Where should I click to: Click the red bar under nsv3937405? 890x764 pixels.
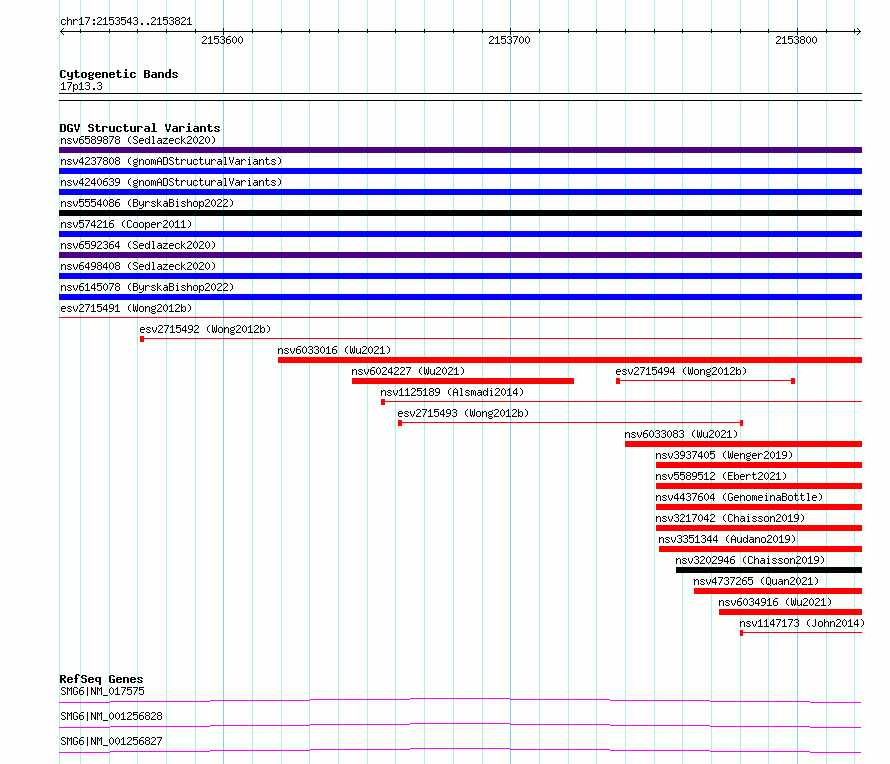point(759,465)
